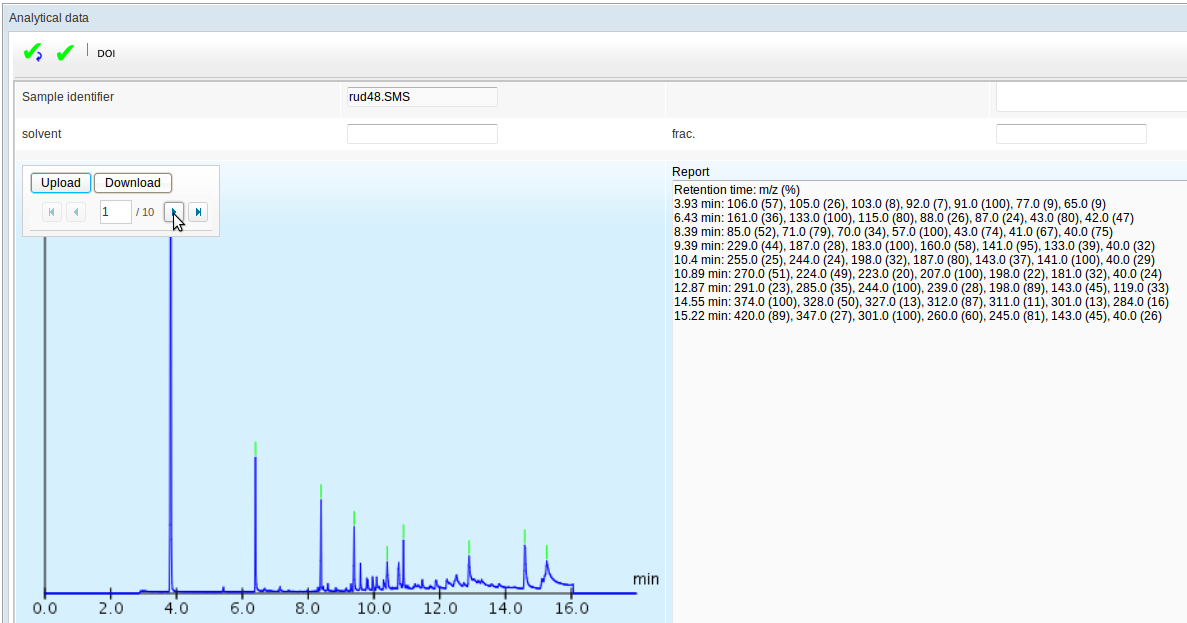Click the page number input box
The width and height of the screenshot is (1187, 623).
115,211
